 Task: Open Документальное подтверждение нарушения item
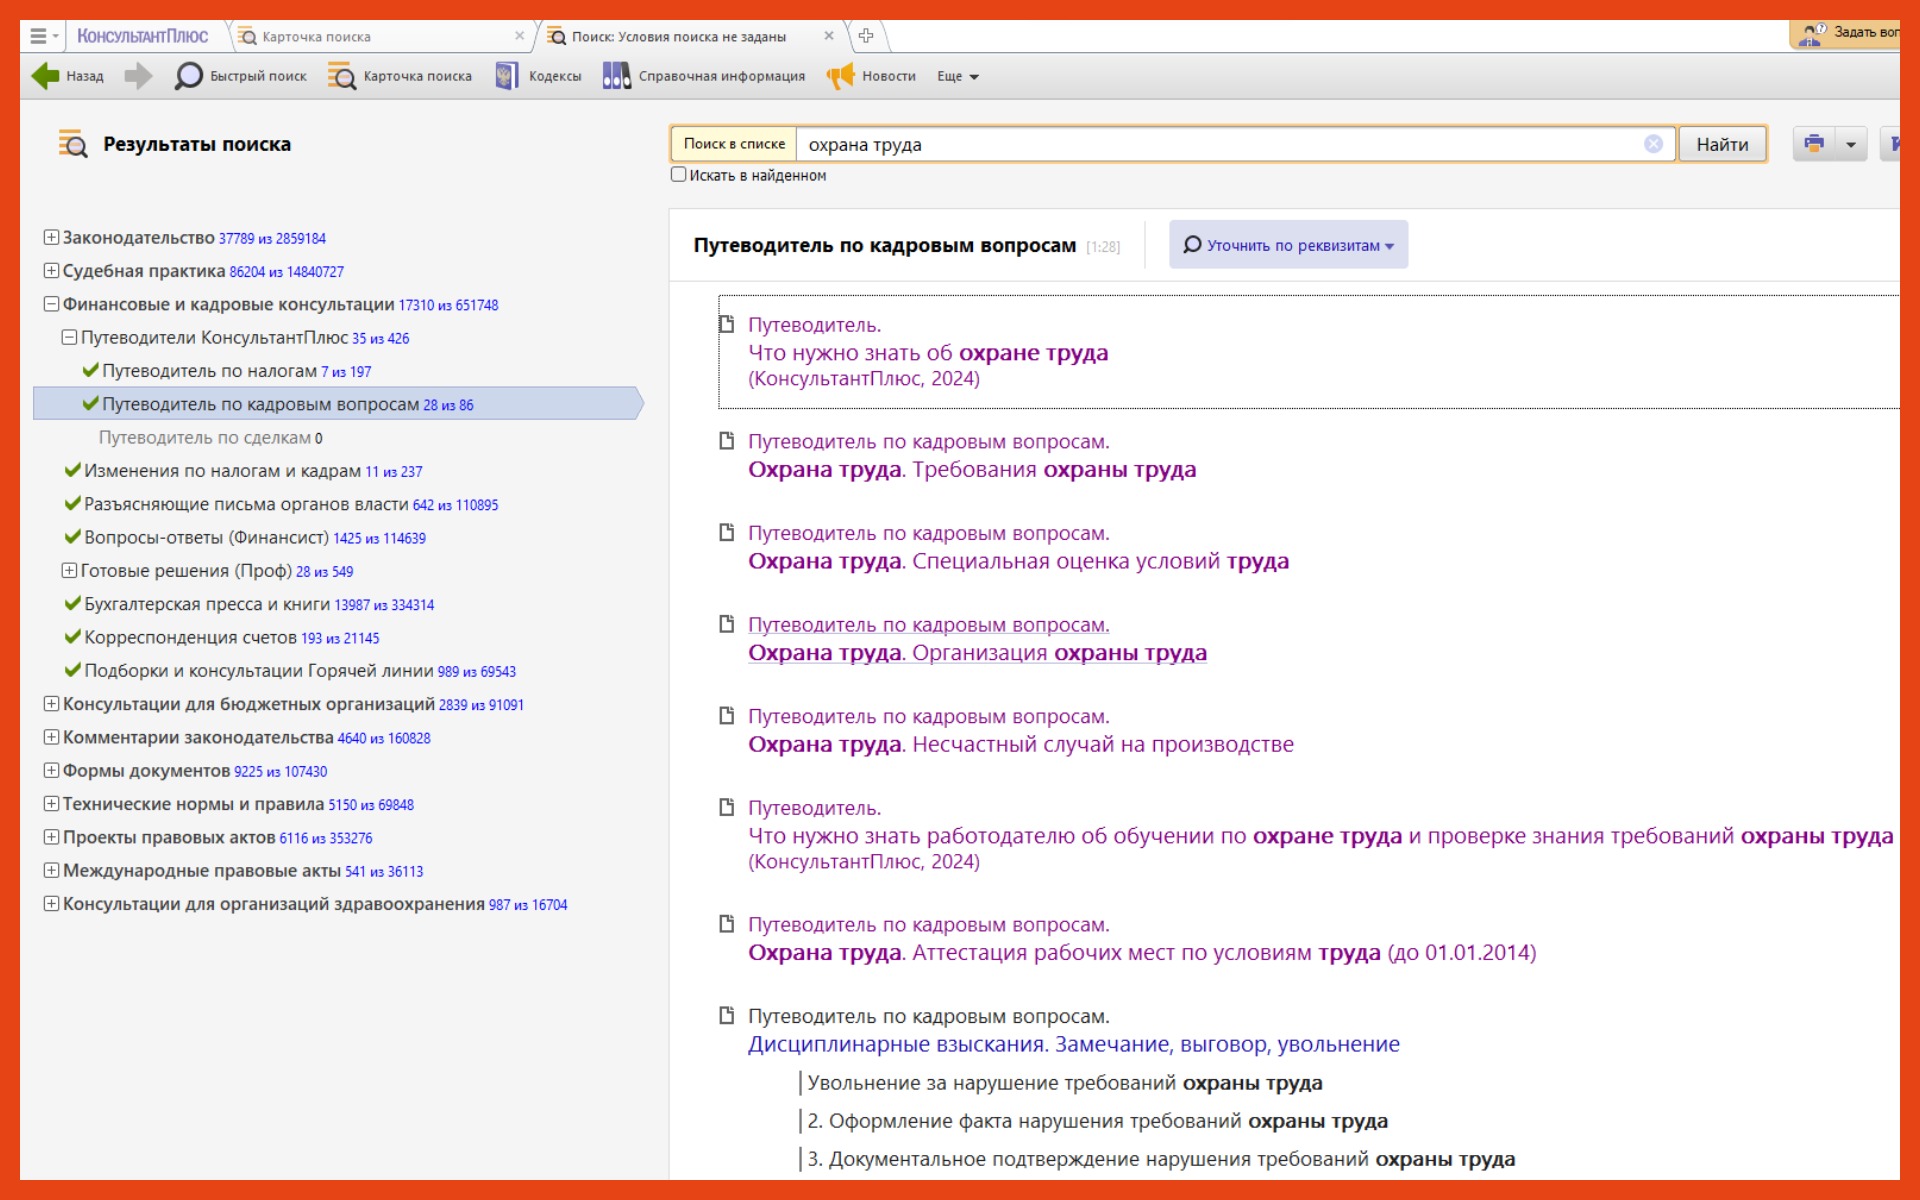click(x=1161, y=1159)
